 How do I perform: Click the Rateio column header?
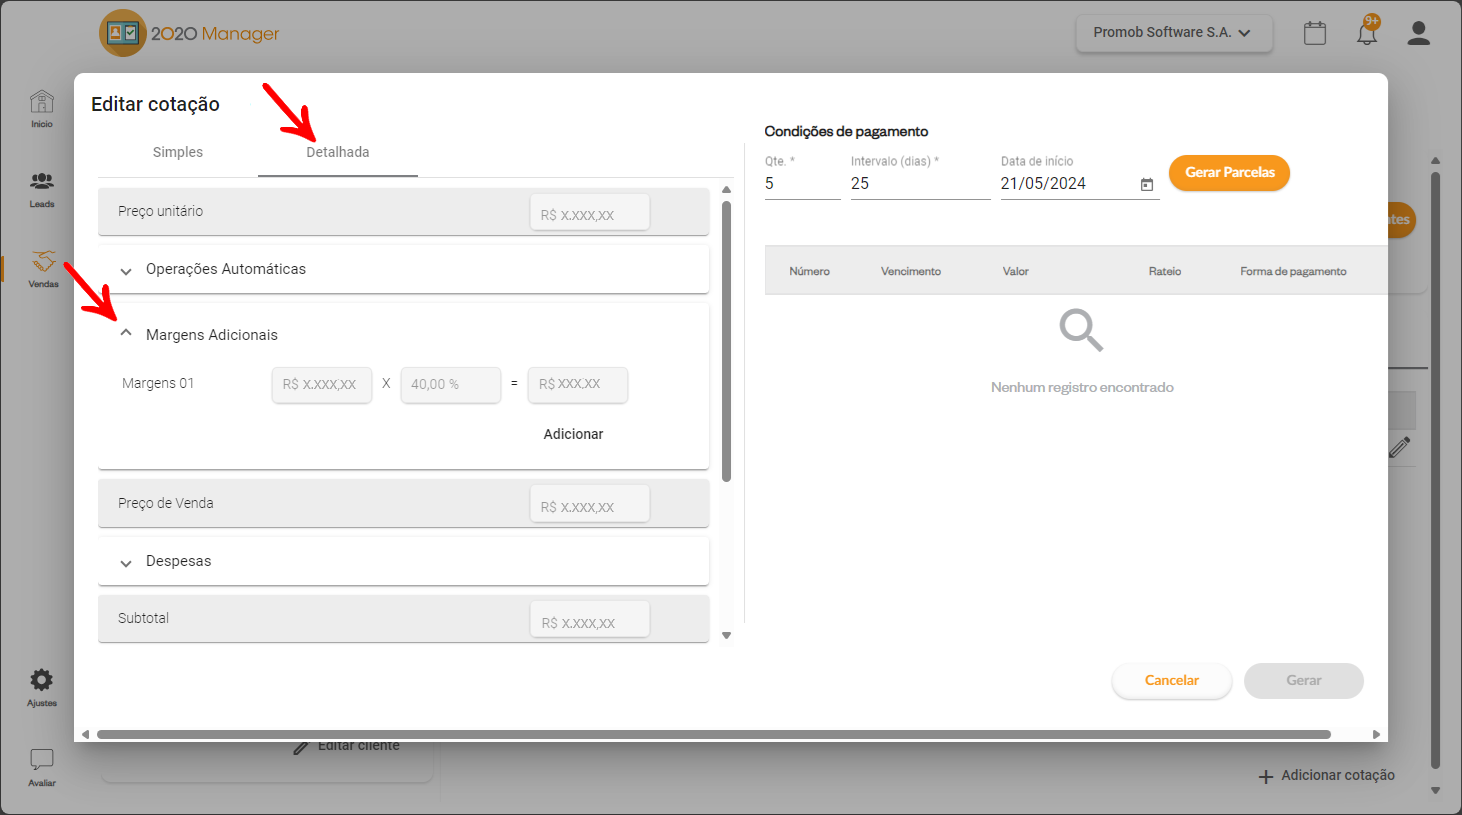coord(1165,272)
